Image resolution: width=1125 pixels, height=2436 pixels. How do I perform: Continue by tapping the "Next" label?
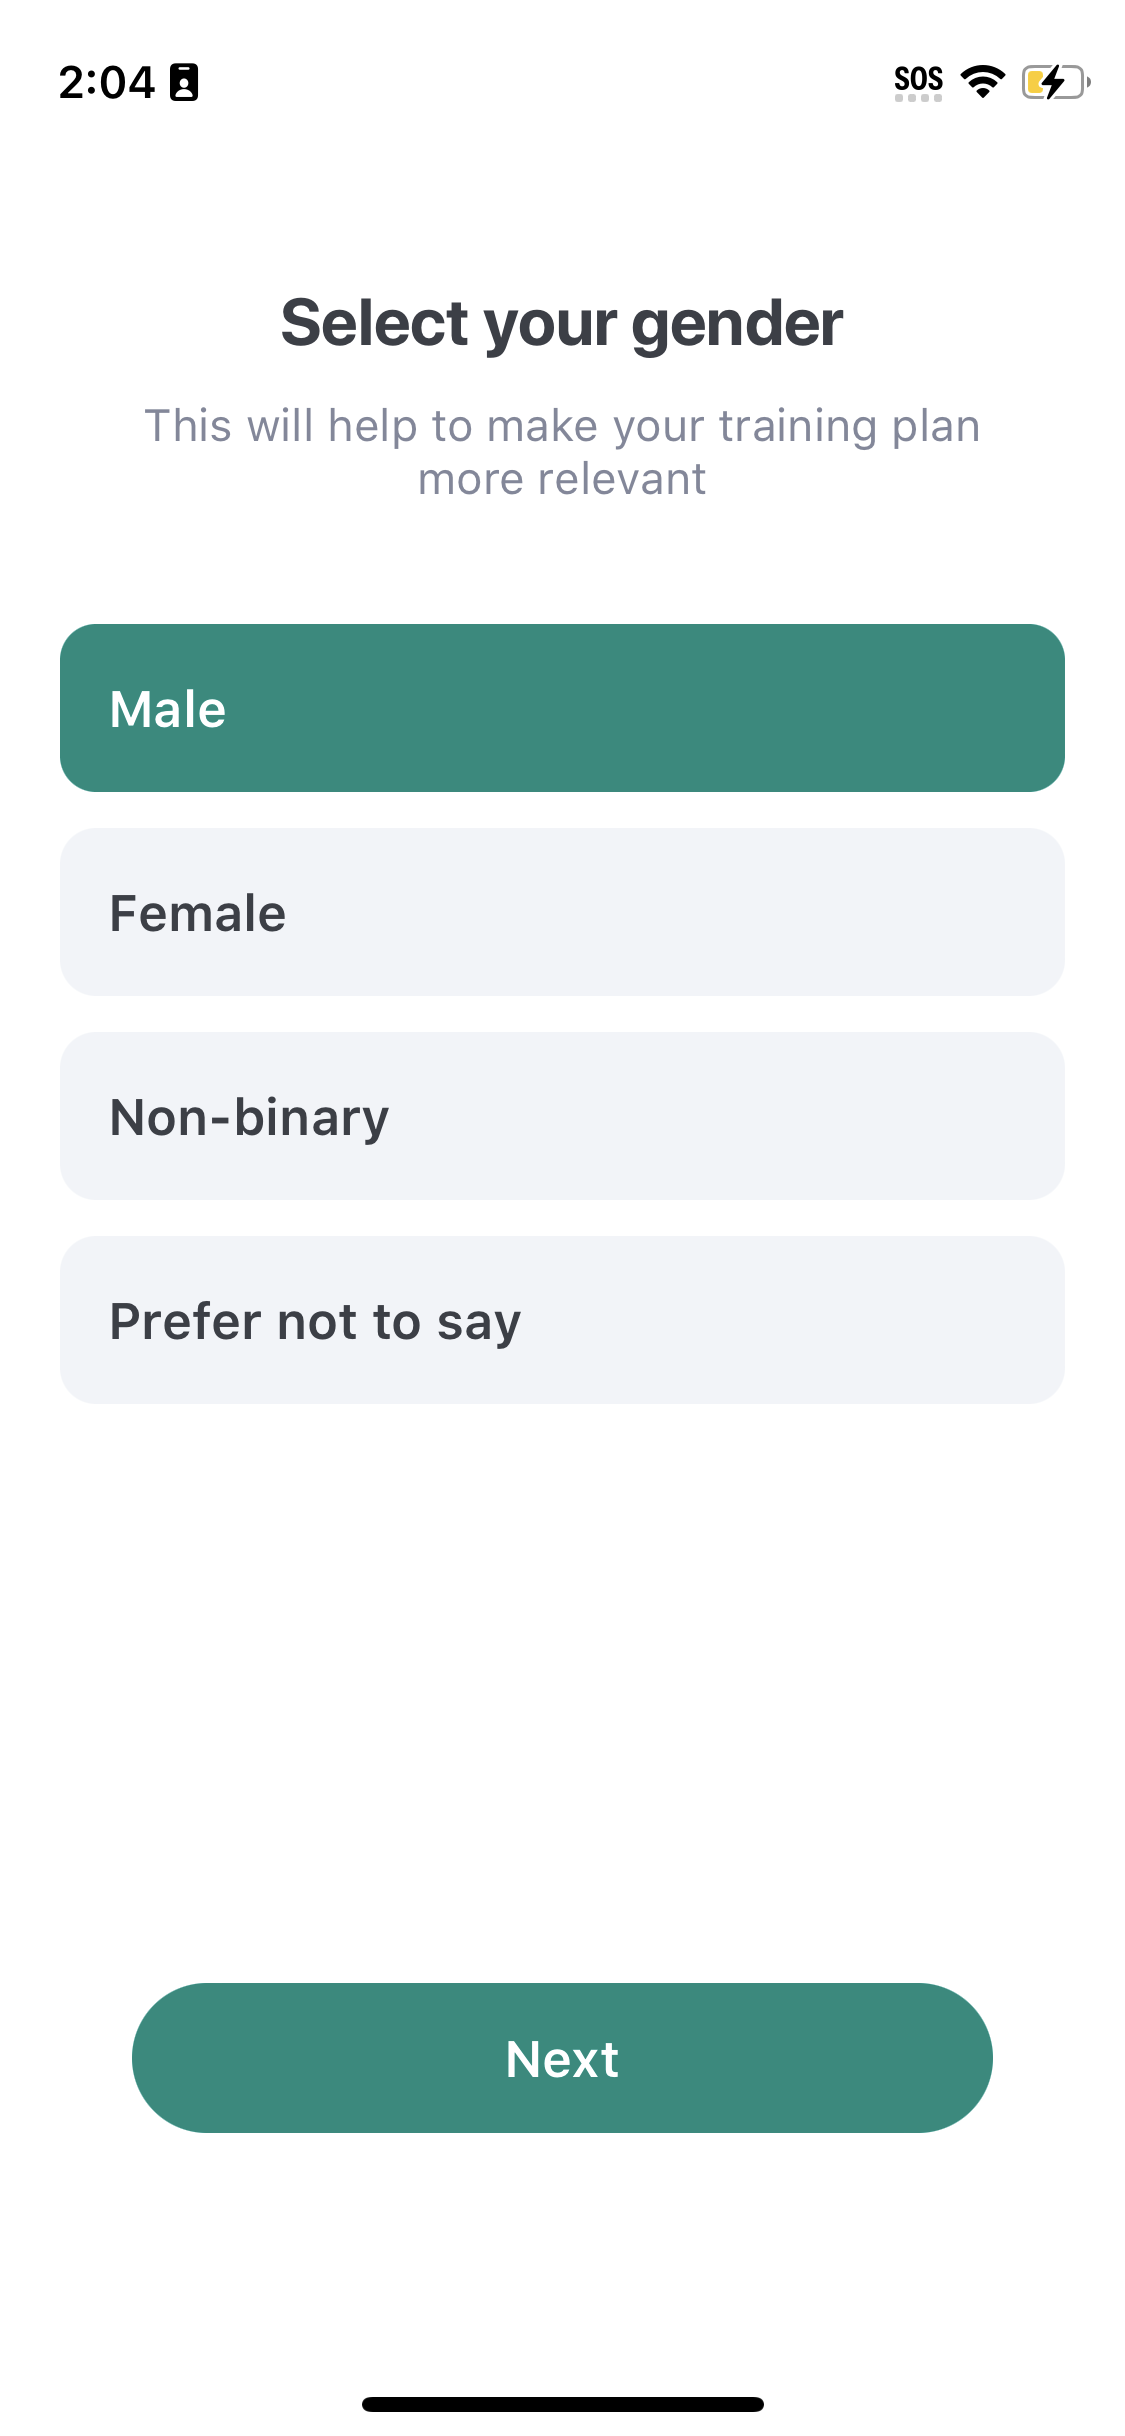pyautogui.click(x=562, y=2059)
